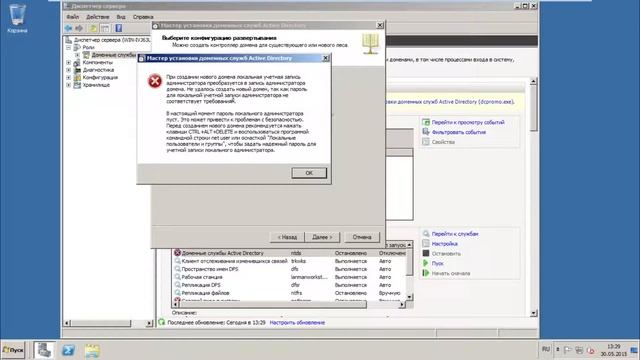Click the icon beside Перейти к просмотру событий

(426, 122)
